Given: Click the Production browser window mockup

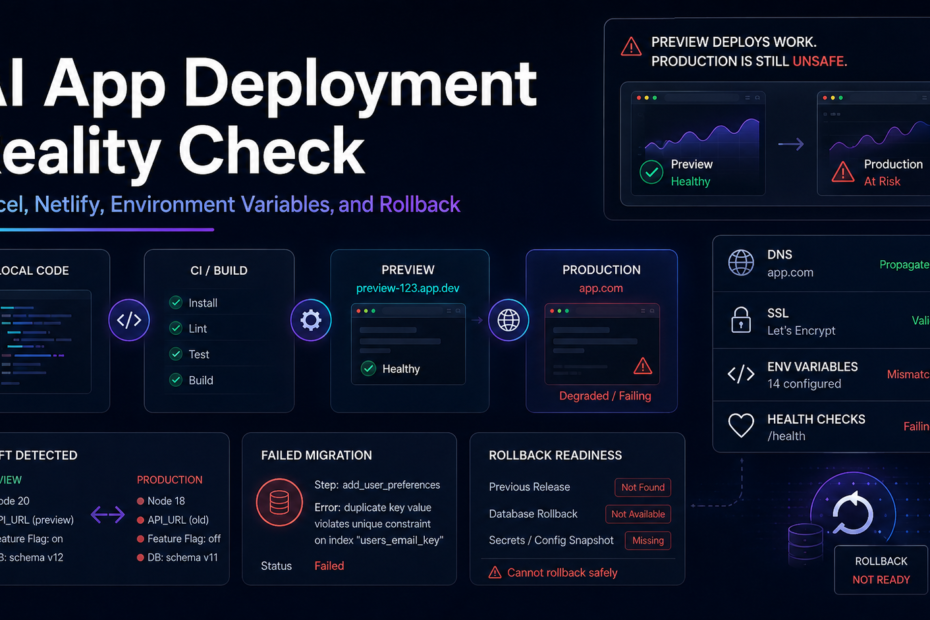Looking at the screenshot, I should [x=602, y=344].
